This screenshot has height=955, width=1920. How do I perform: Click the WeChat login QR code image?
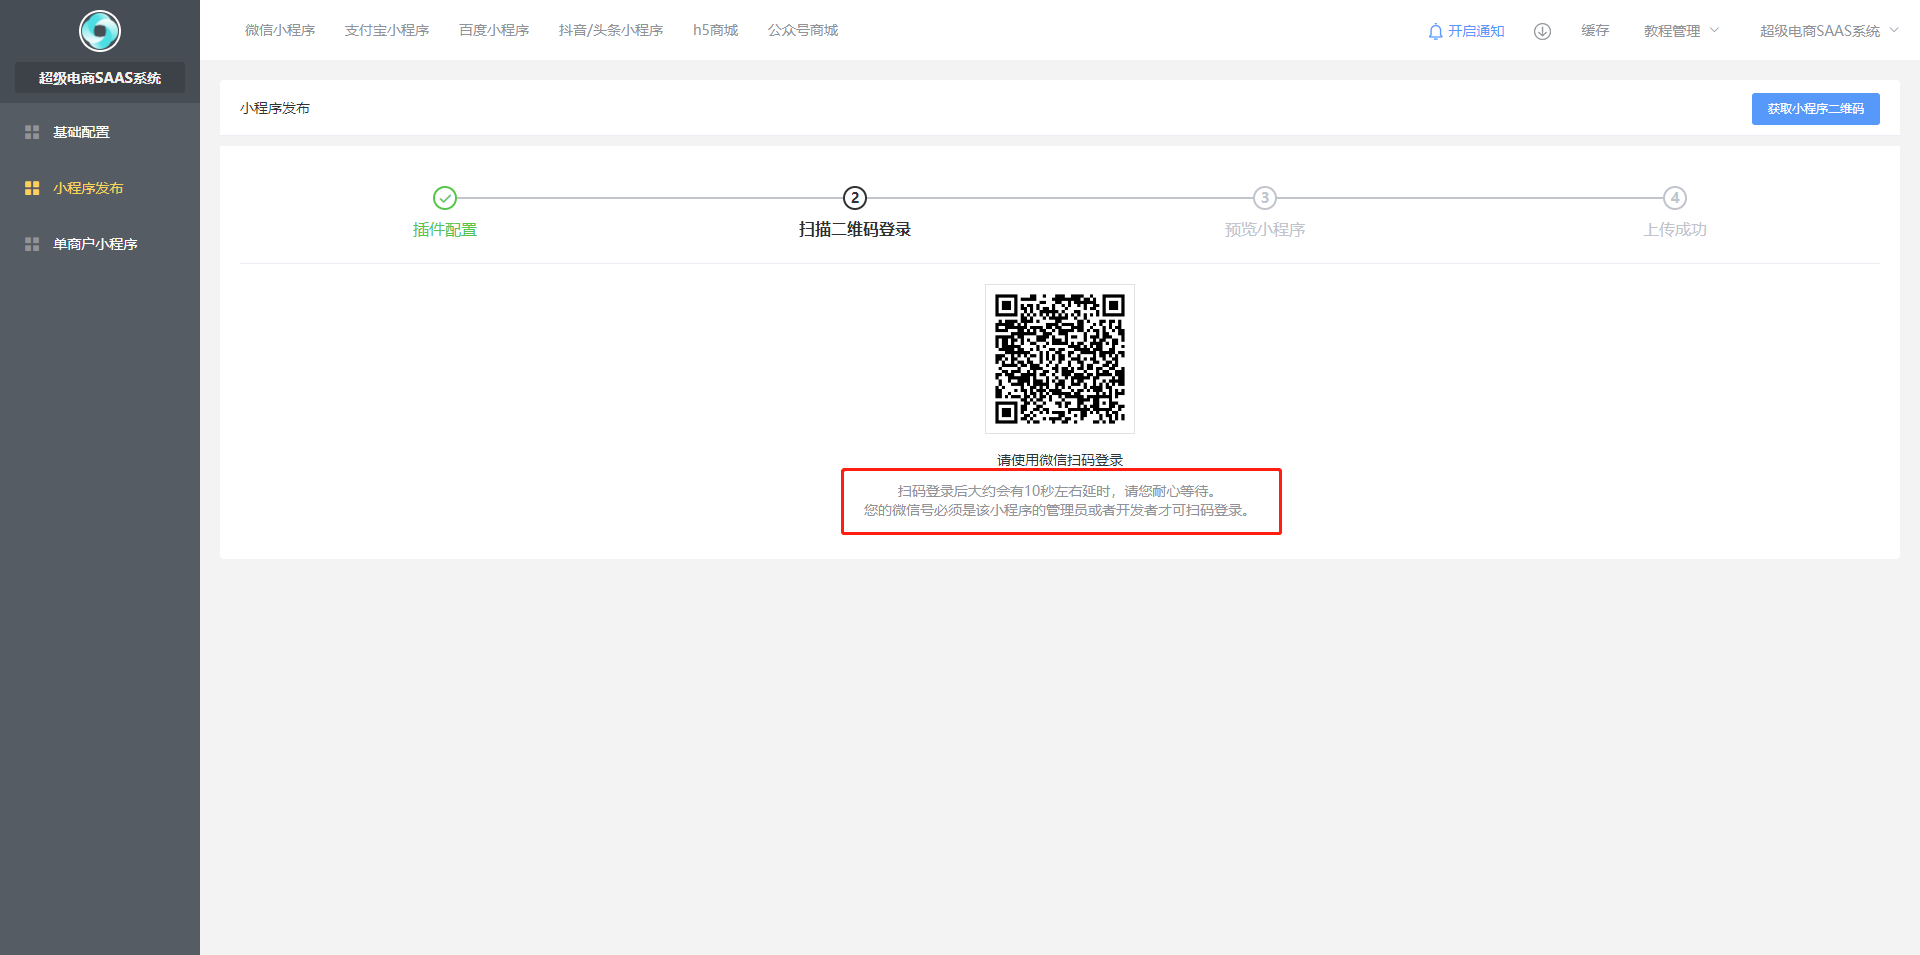(x=1060, y=359)
